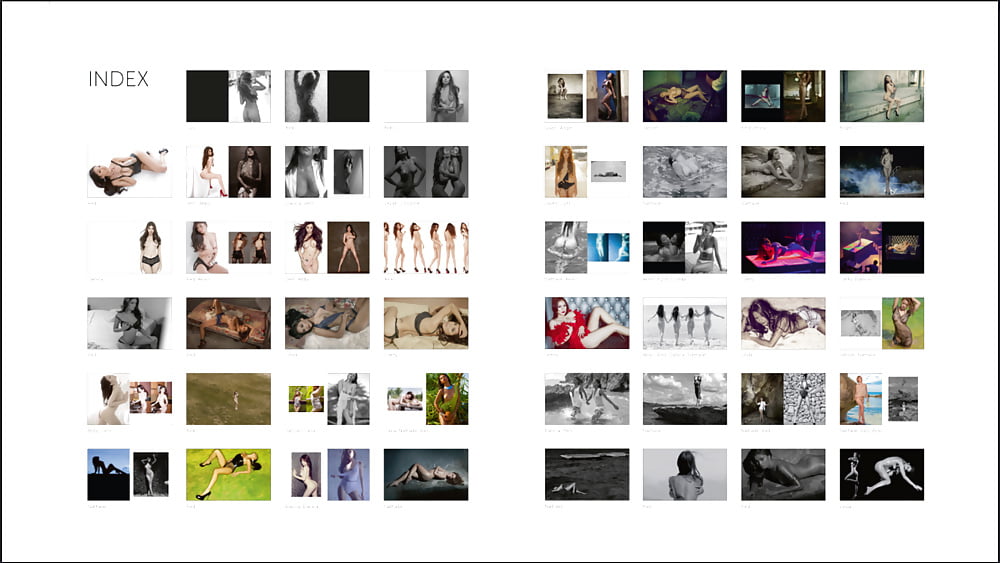Select the neon pink and blue lit thumbnail
The height and width of the screenshot is (563, 1000).
782,247
